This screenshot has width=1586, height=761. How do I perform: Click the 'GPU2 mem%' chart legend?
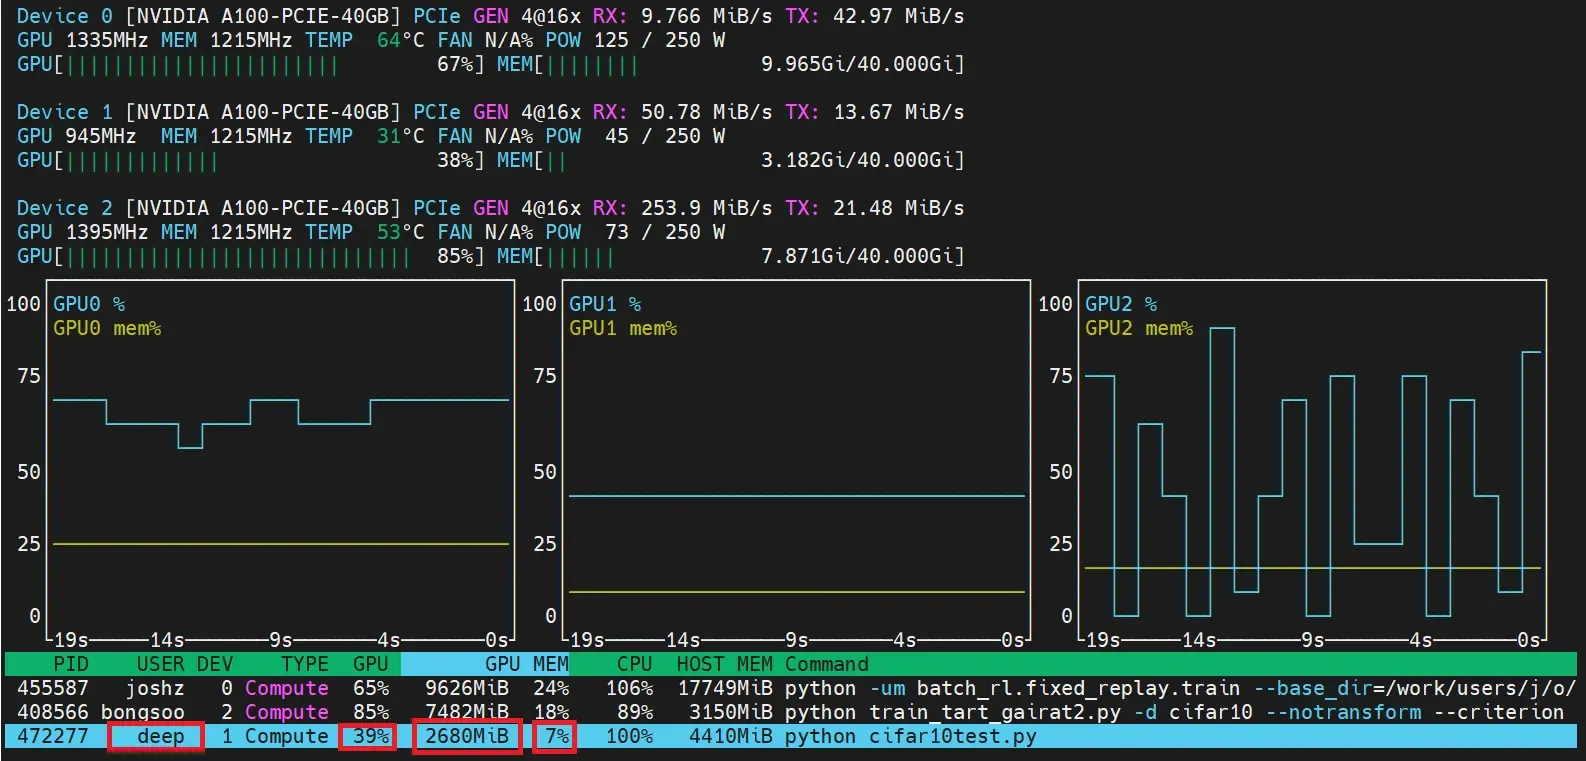pyautogui.click(x=1139, y=328)
